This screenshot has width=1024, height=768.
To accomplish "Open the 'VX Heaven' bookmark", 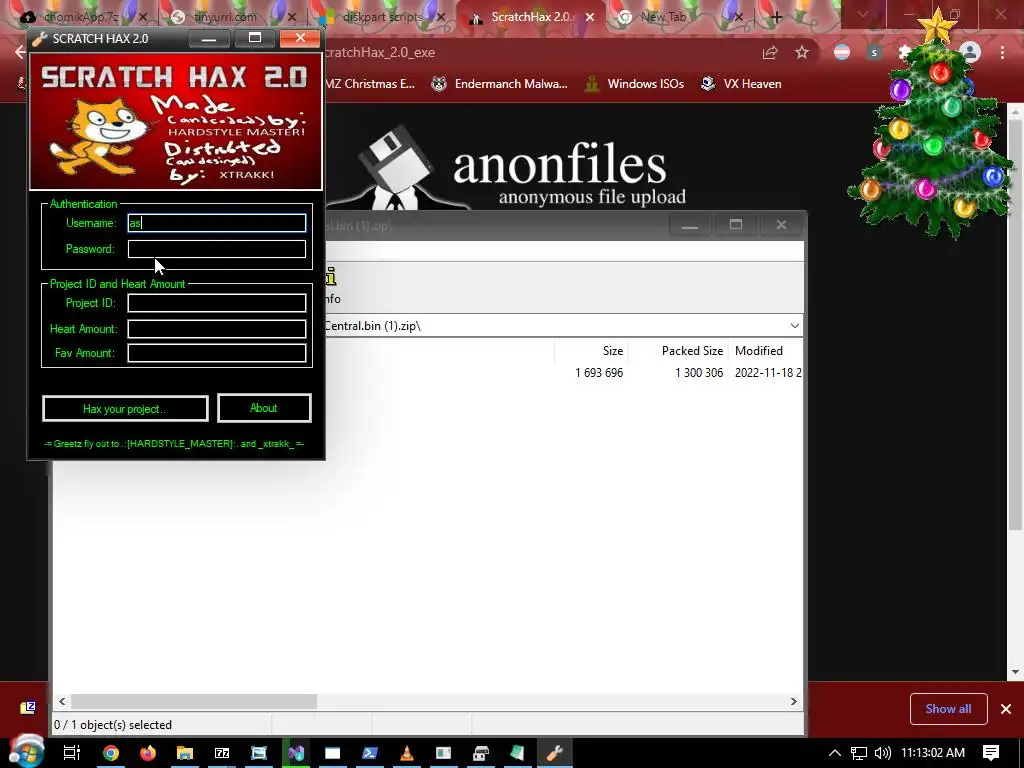I will [741, 84].
